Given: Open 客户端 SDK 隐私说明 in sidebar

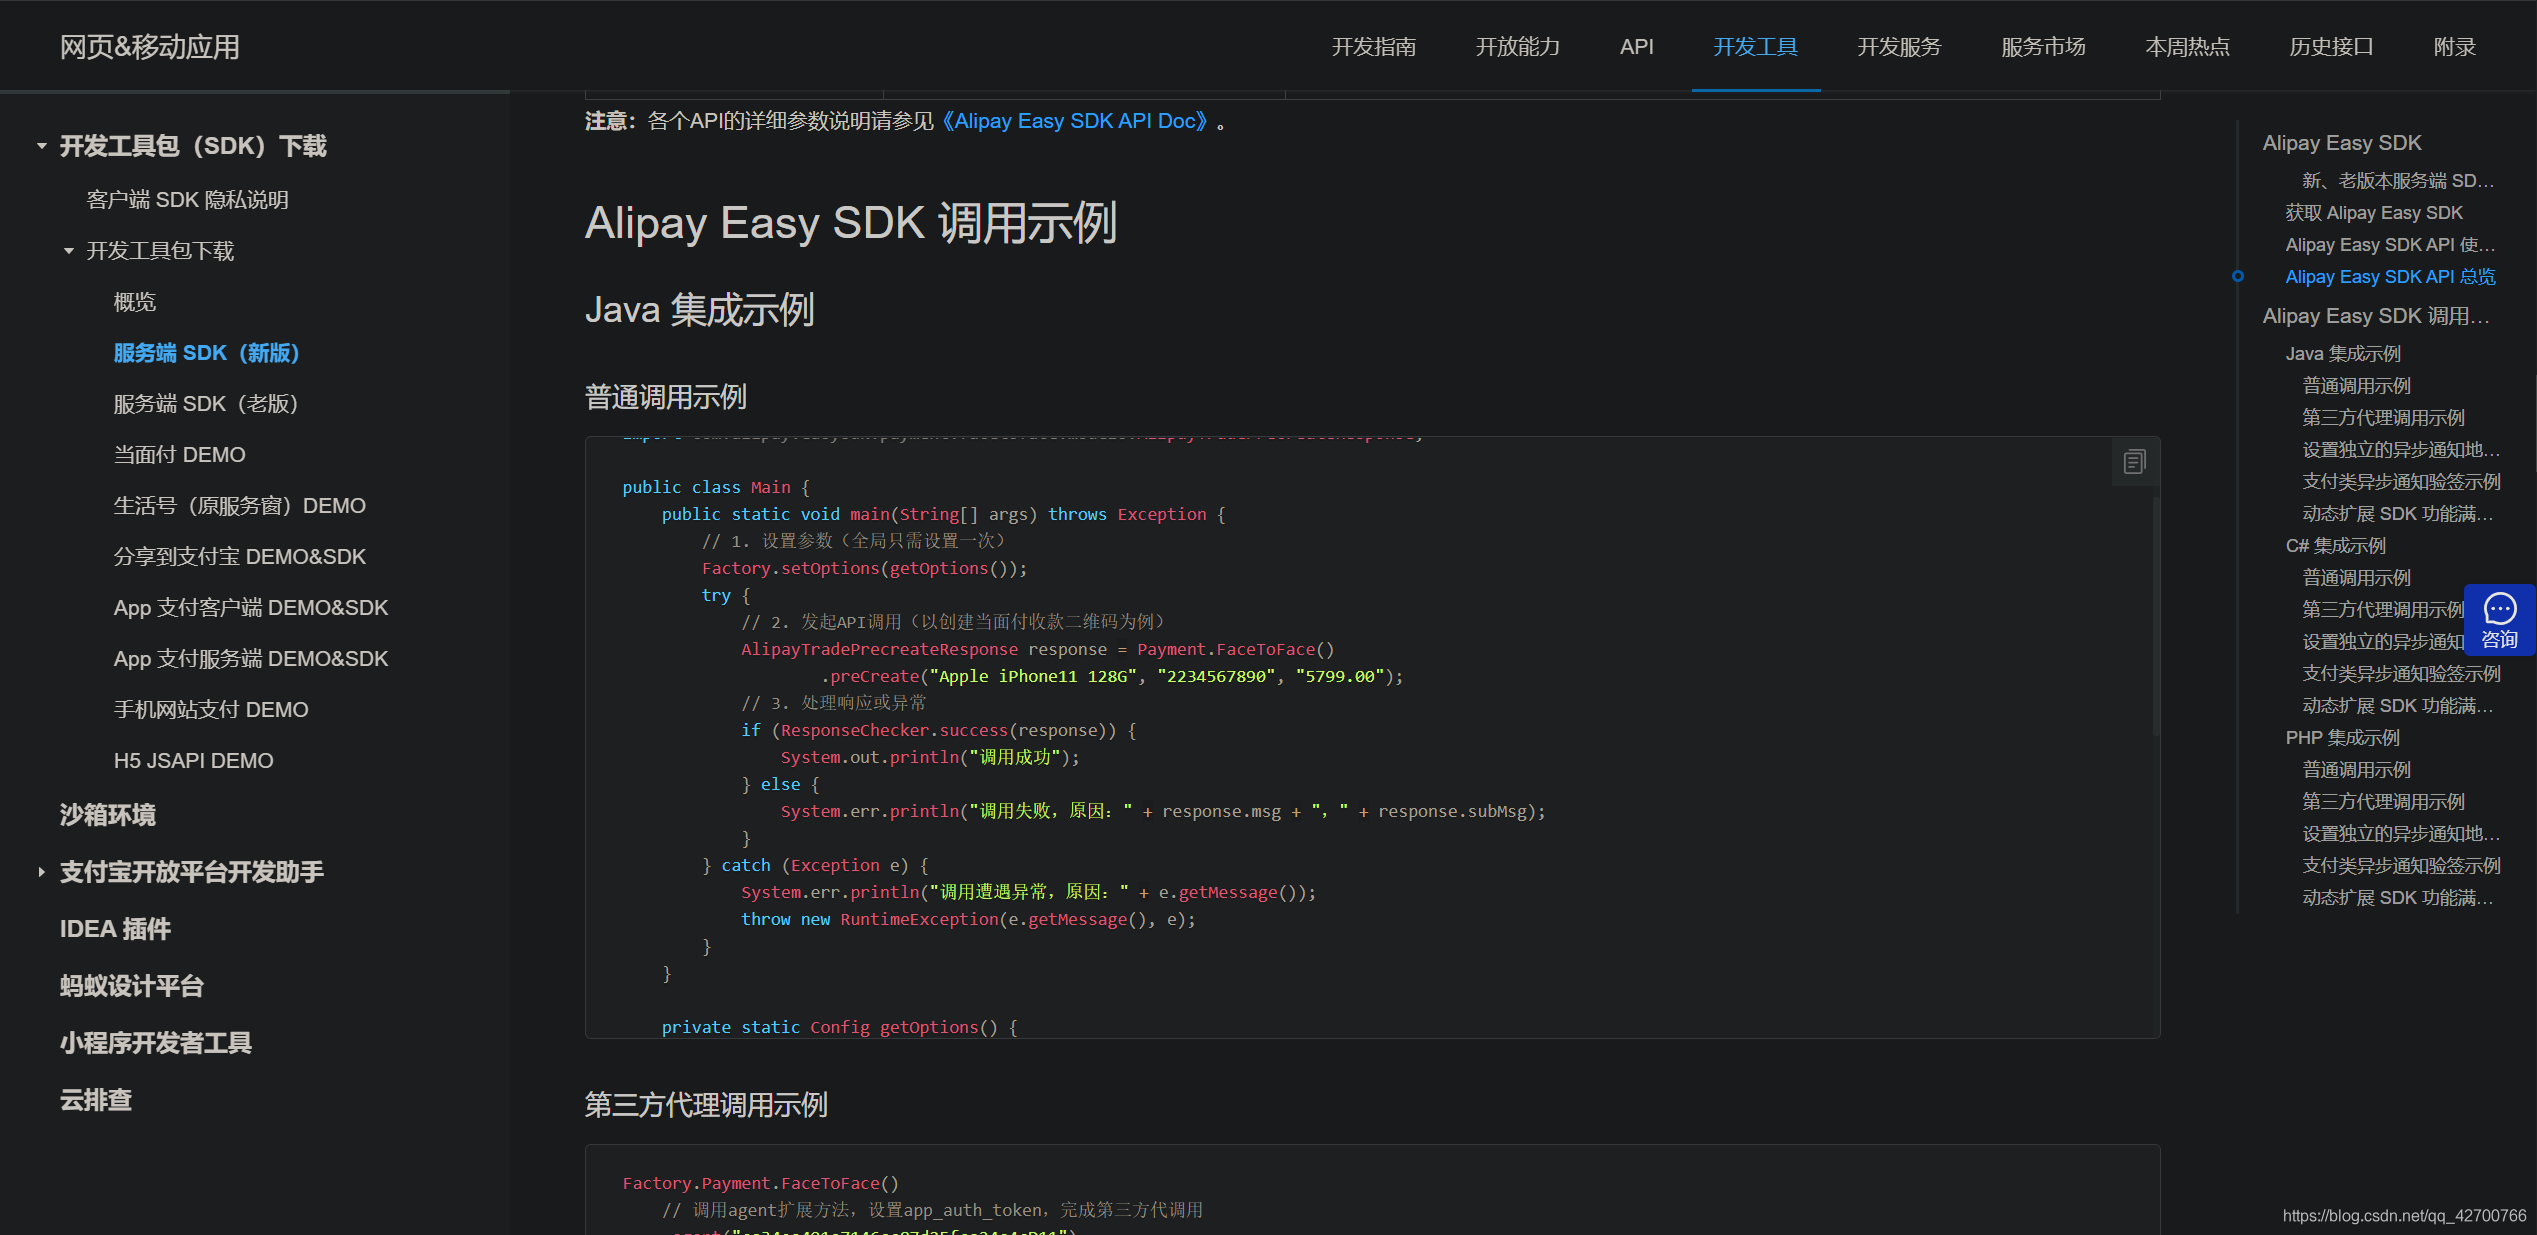Looking at the screenshot, I should click(188, 200).
